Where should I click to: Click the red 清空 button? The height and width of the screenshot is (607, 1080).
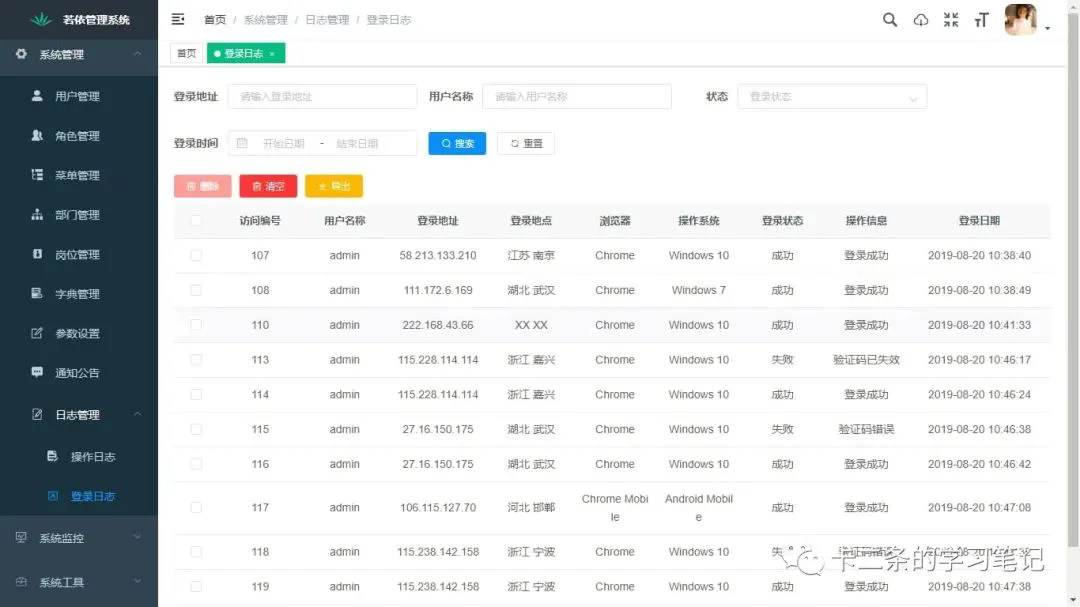tap(268, 186)
